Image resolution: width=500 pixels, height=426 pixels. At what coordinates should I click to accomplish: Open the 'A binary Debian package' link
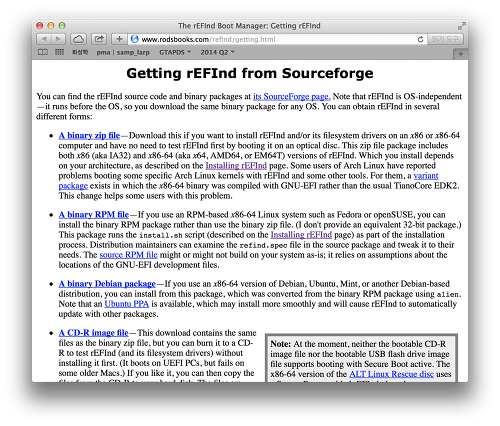pyautogui.click(x=107, y=284)
